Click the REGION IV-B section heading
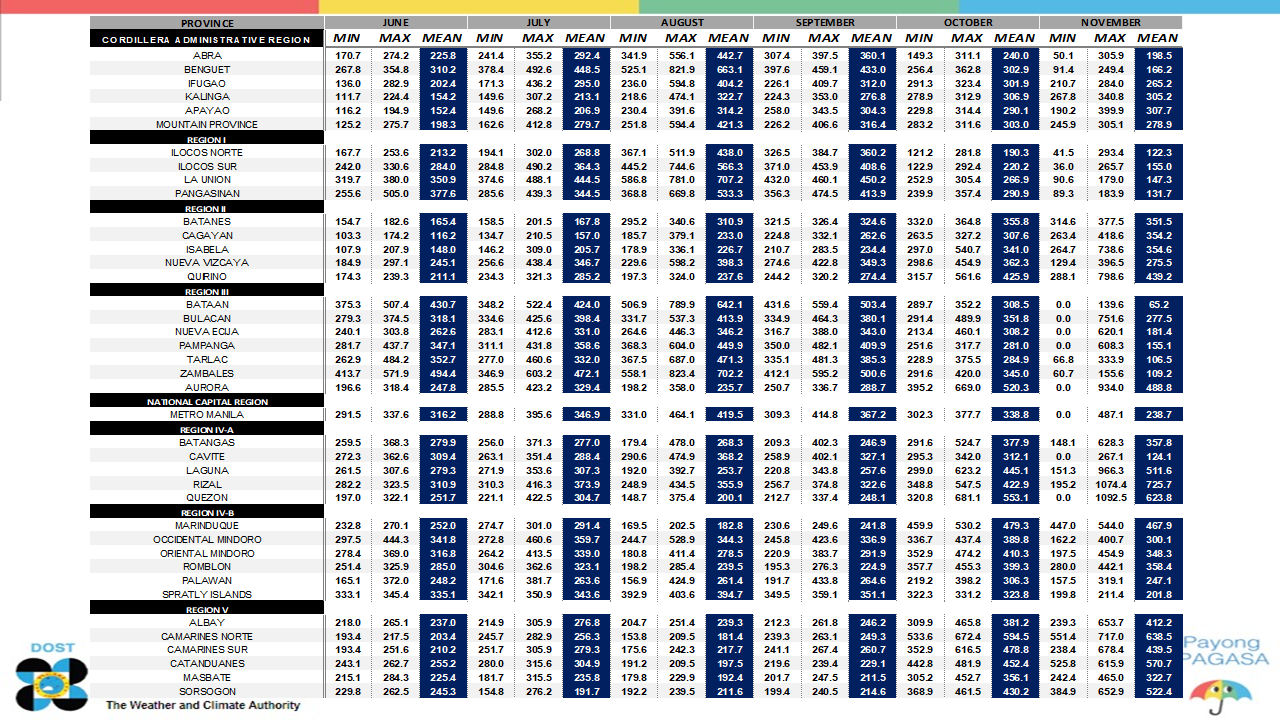 click(x=206, y=512)
